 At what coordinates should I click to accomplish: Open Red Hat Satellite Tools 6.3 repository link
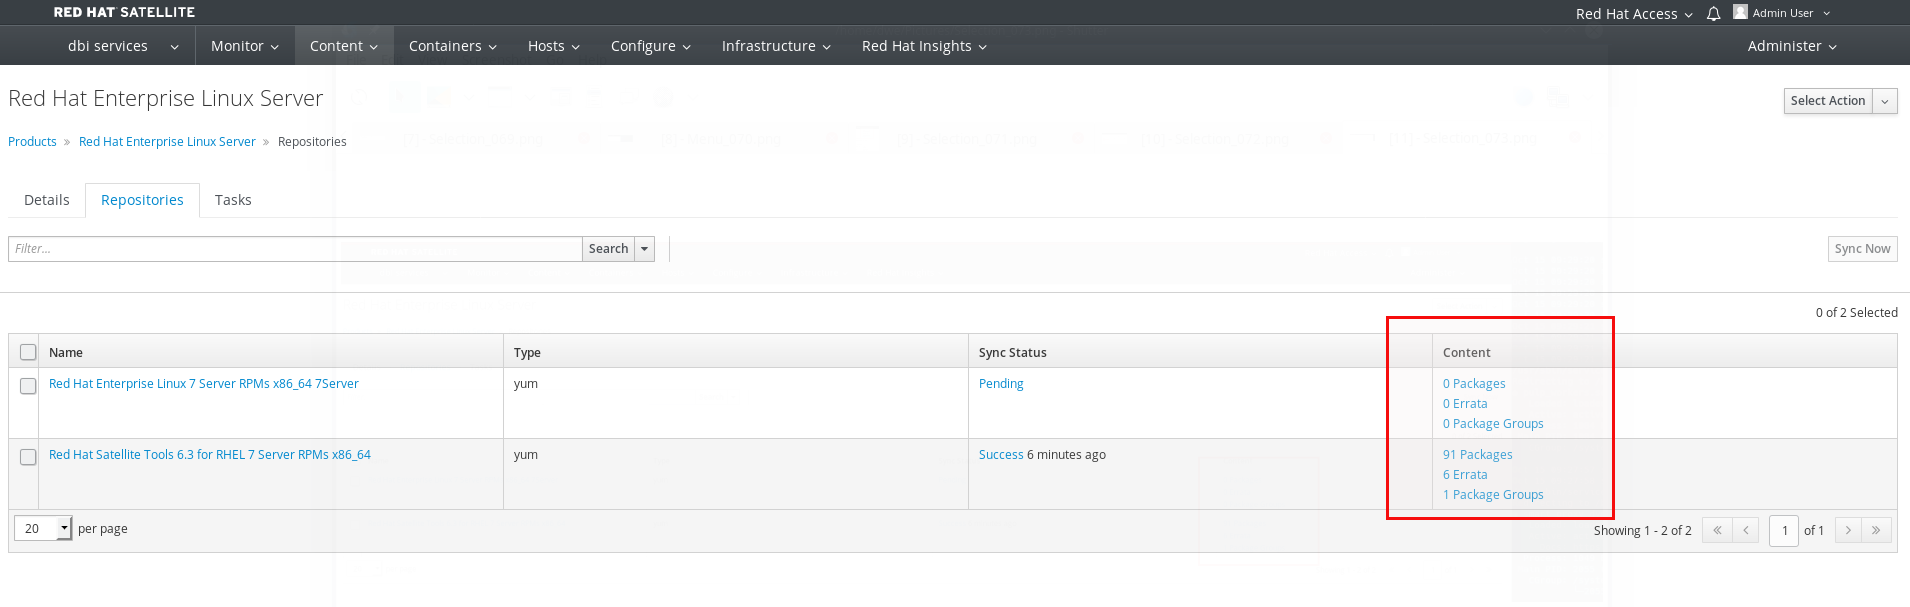(x=210, y=455)
